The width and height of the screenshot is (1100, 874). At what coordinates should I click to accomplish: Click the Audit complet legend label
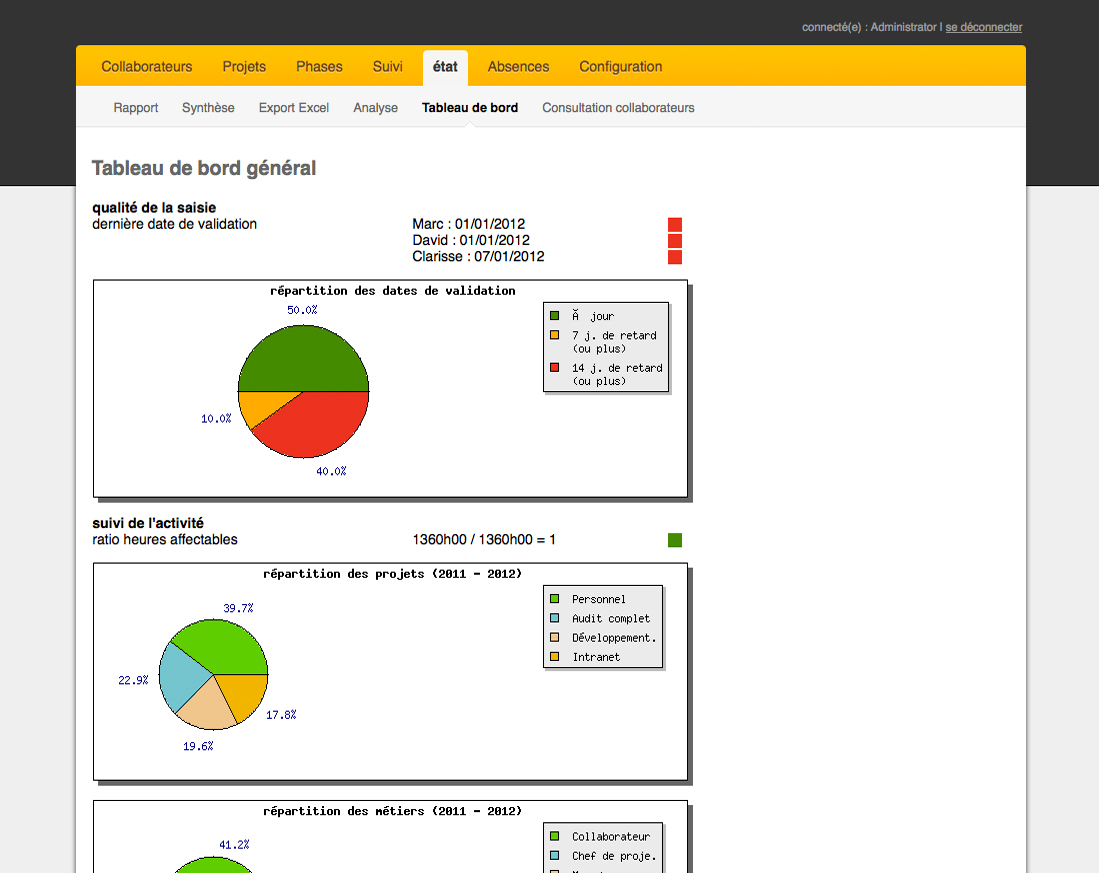(x=611, y=619)
